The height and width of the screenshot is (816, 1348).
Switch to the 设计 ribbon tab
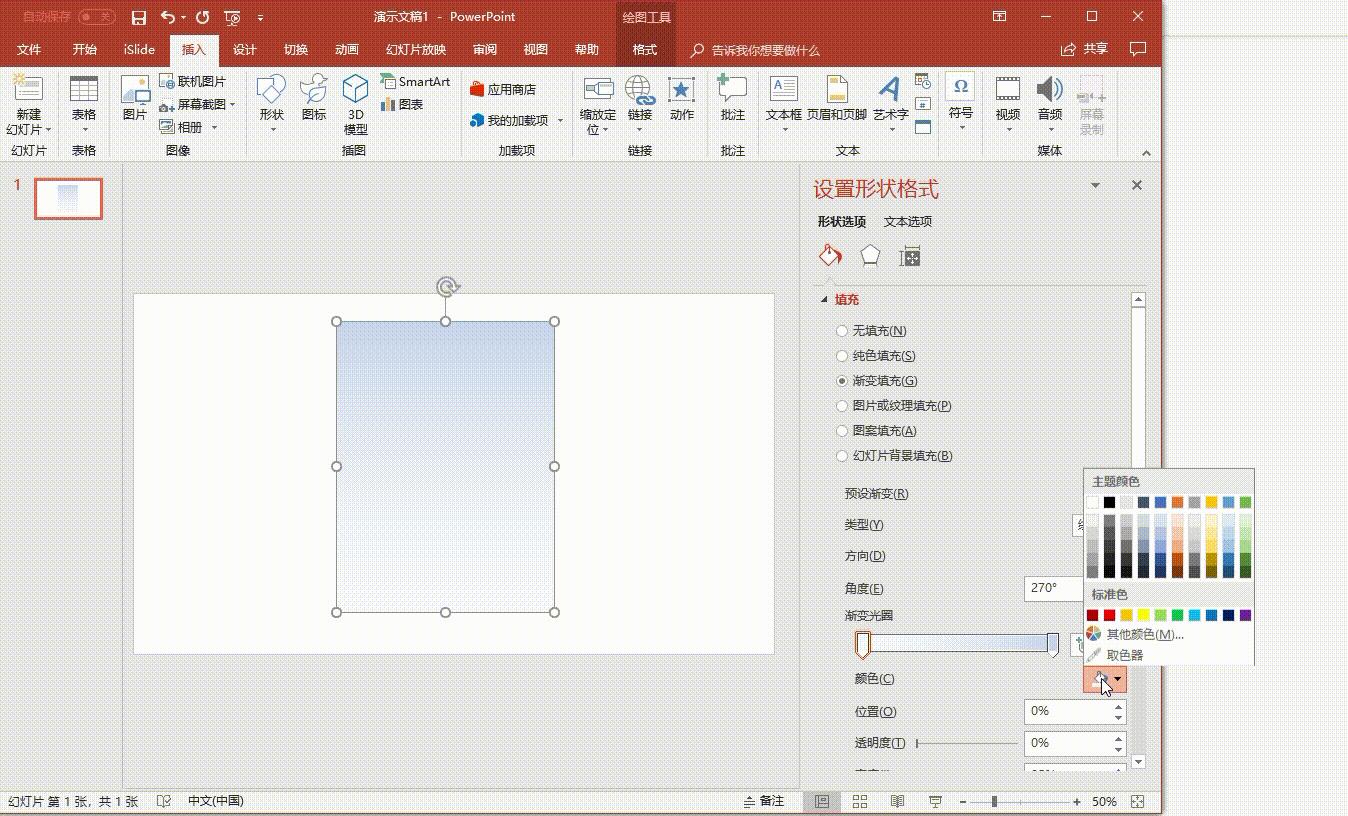point(244,48)
